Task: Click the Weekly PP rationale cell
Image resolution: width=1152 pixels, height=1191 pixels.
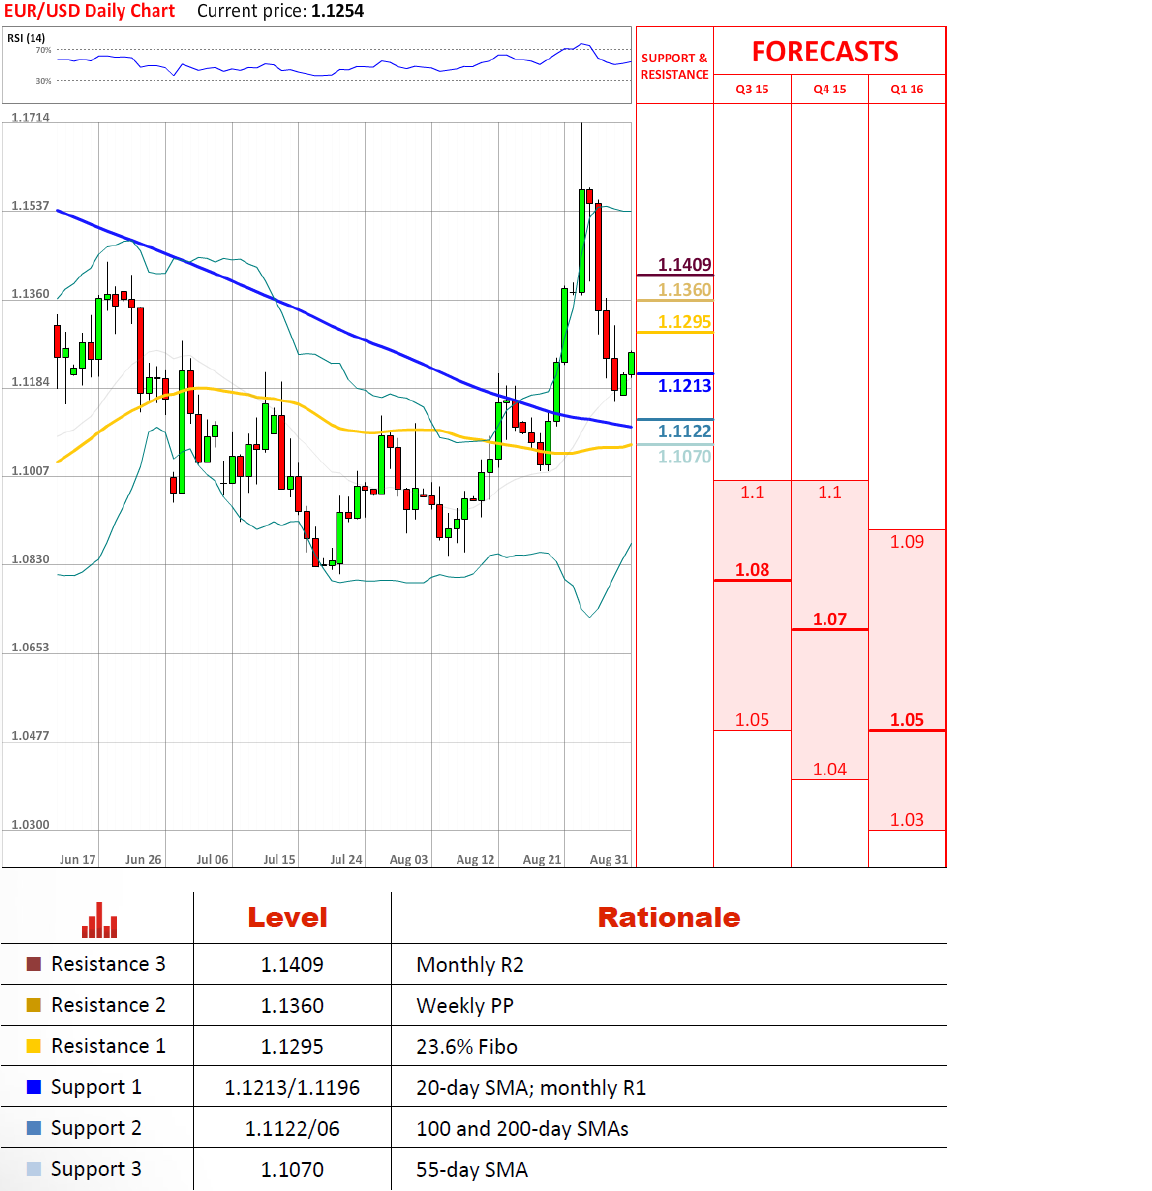Action: tap(465, 1006)
